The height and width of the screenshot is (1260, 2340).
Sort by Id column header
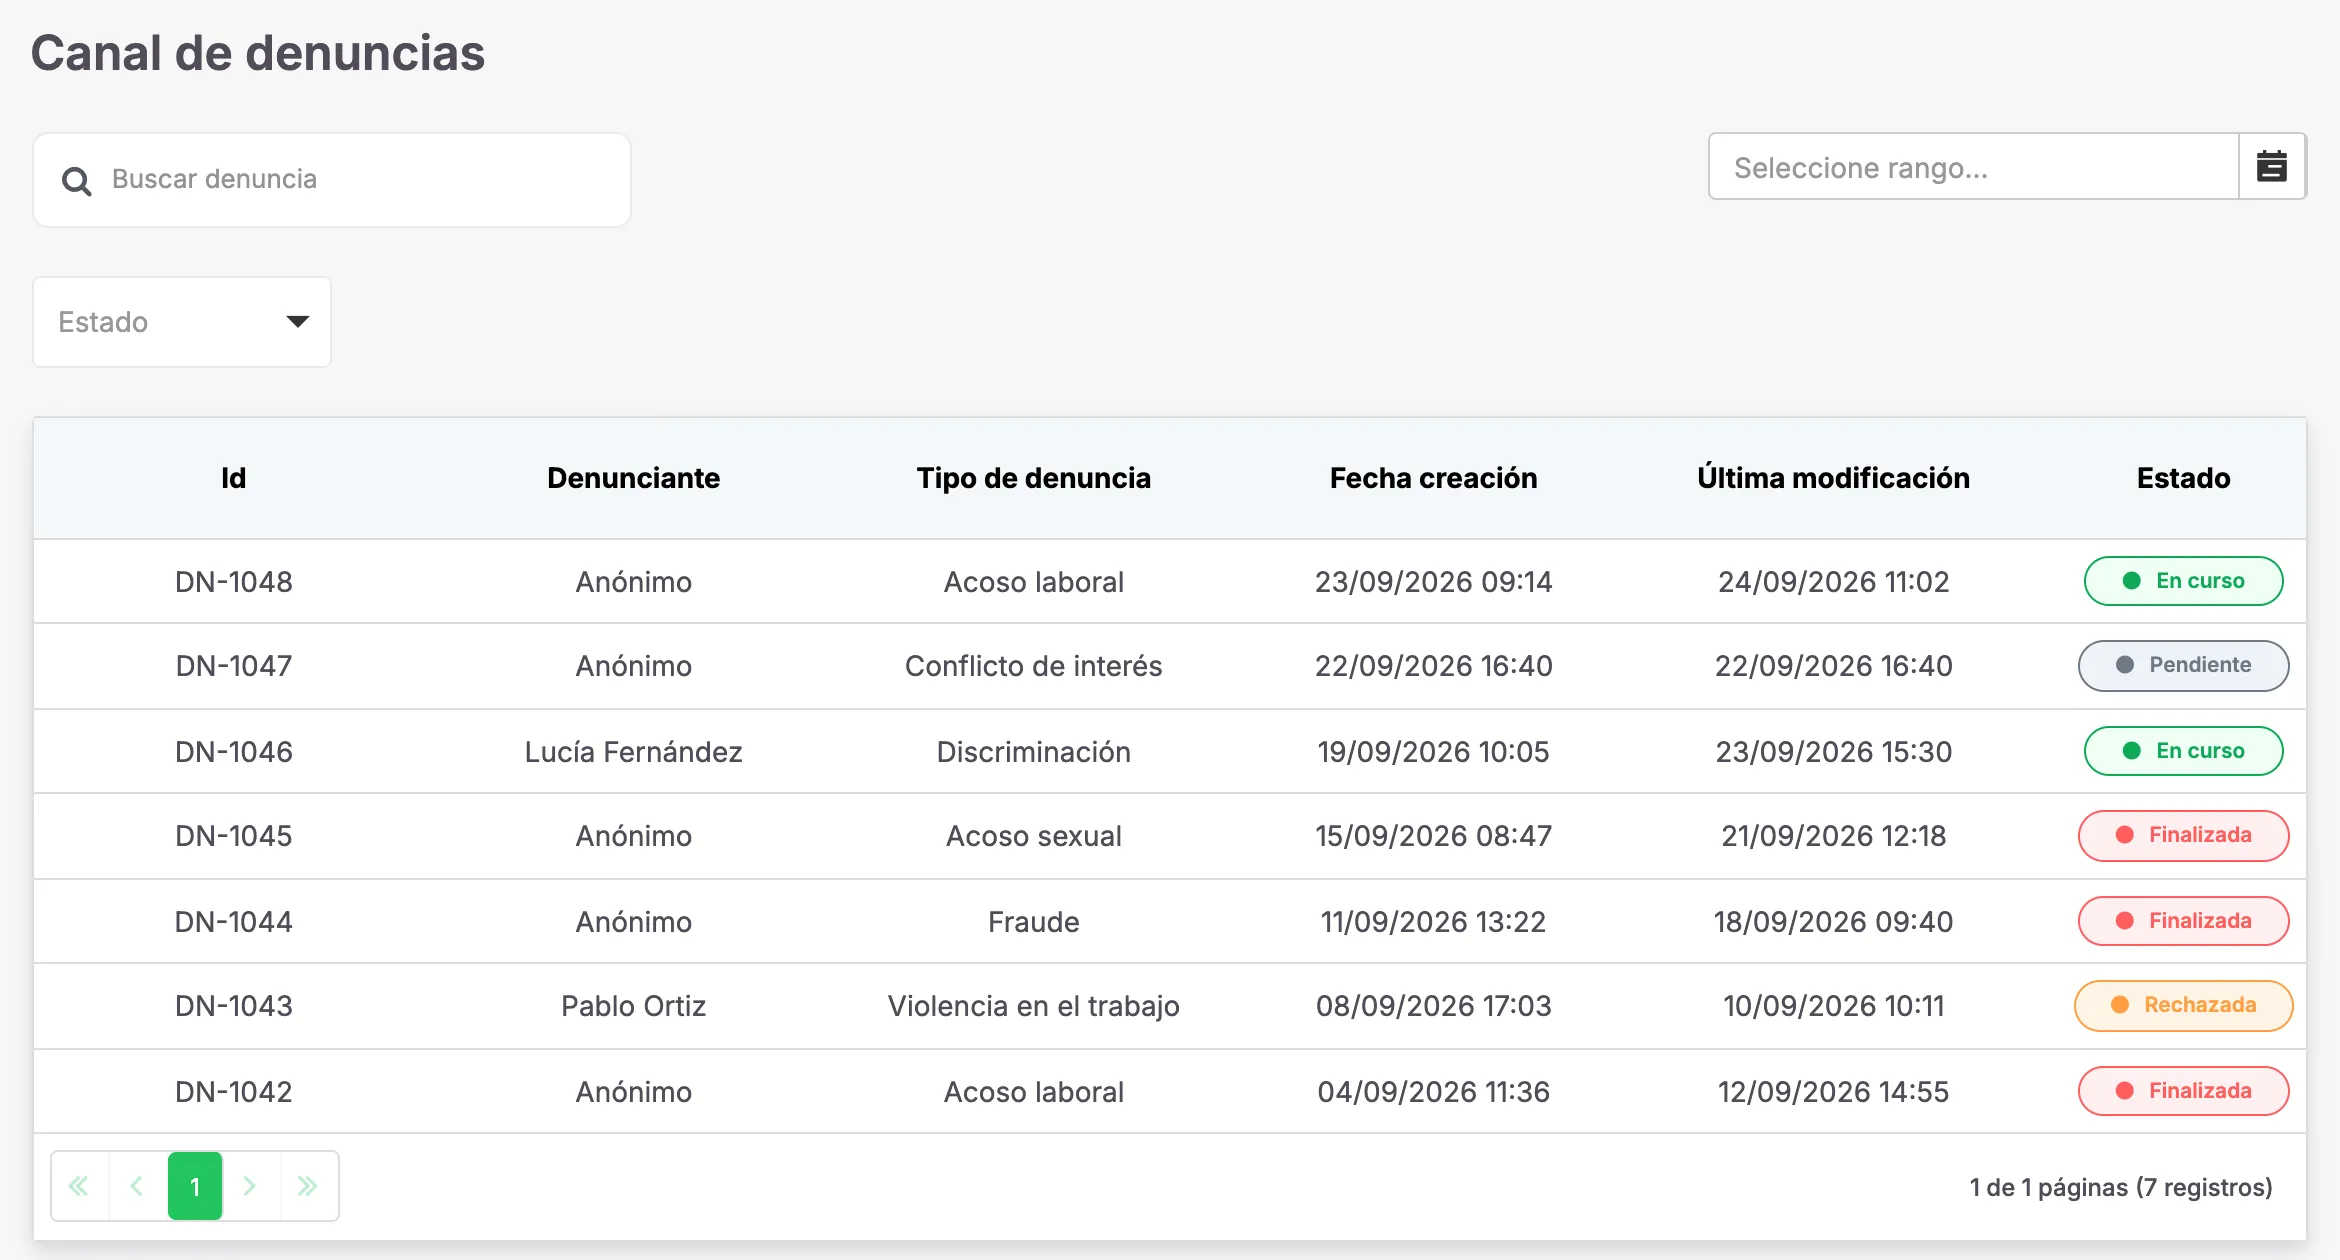tap(234, 478)
